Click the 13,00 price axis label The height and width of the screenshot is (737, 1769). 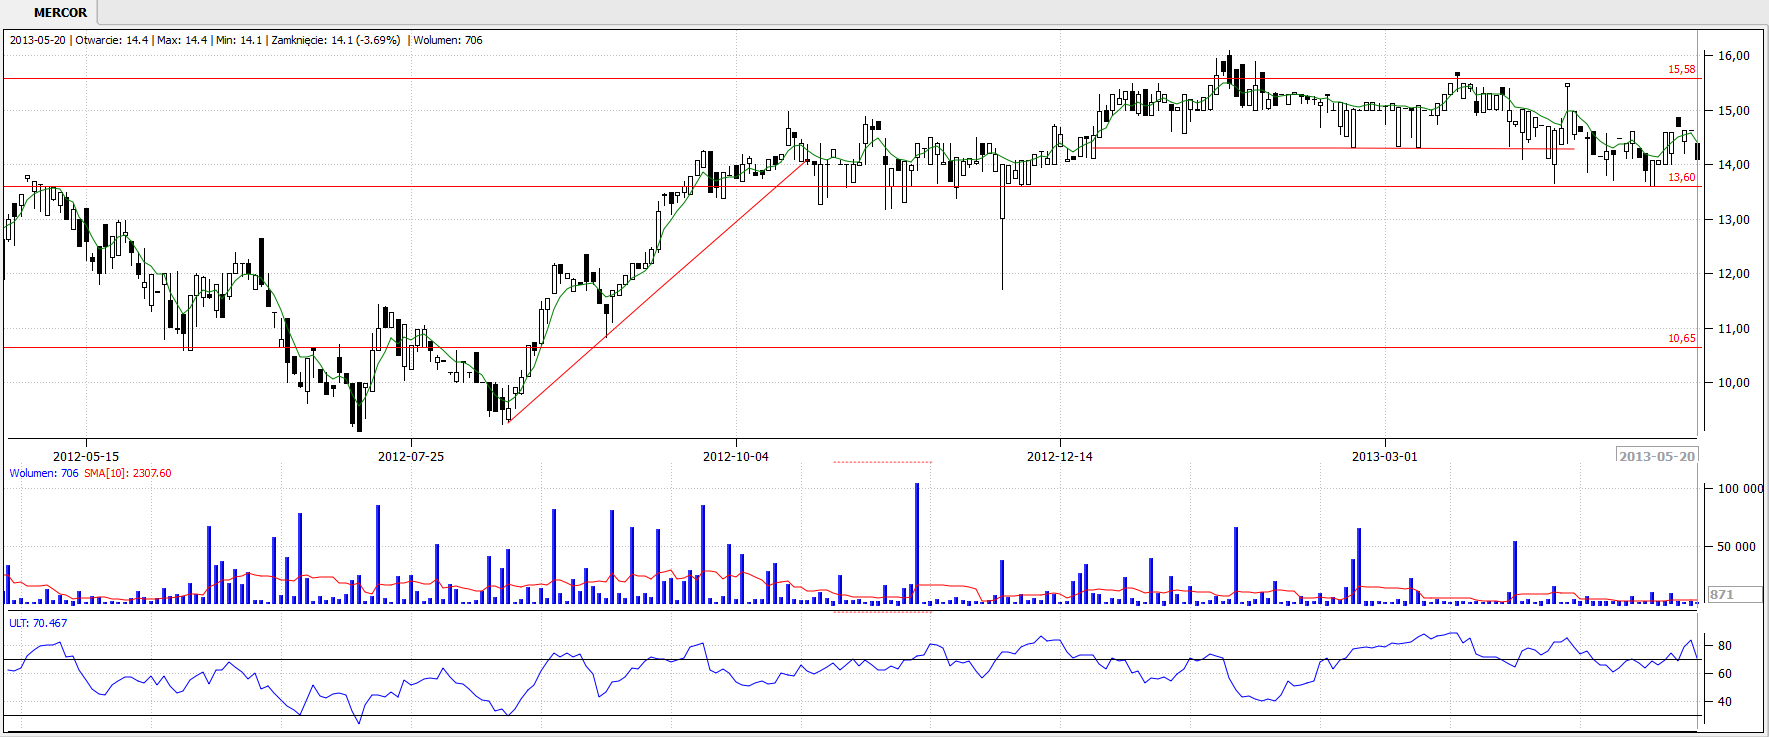click(1734, 220)
